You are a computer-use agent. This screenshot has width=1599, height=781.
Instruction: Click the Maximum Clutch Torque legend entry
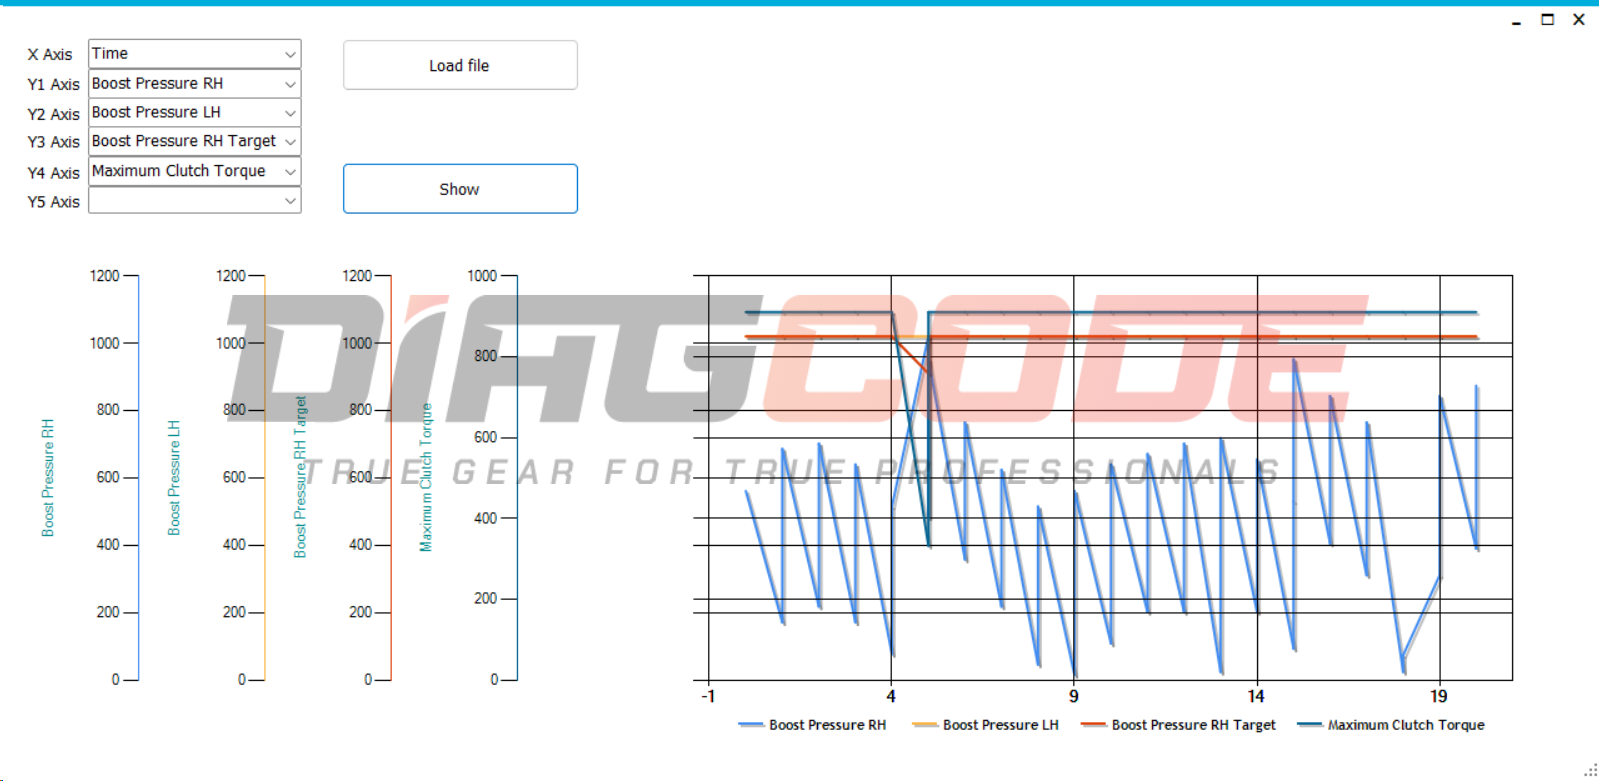[x=1391, y=725]
